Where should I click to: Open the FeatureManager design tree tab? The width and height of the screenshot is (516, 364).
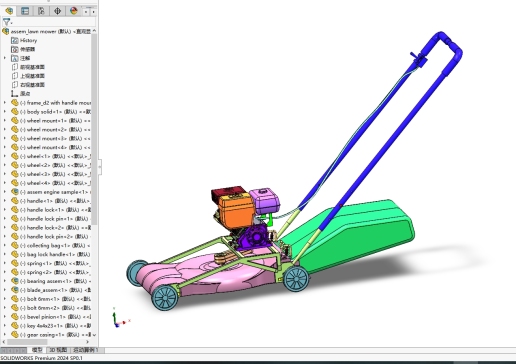[9, 11]
